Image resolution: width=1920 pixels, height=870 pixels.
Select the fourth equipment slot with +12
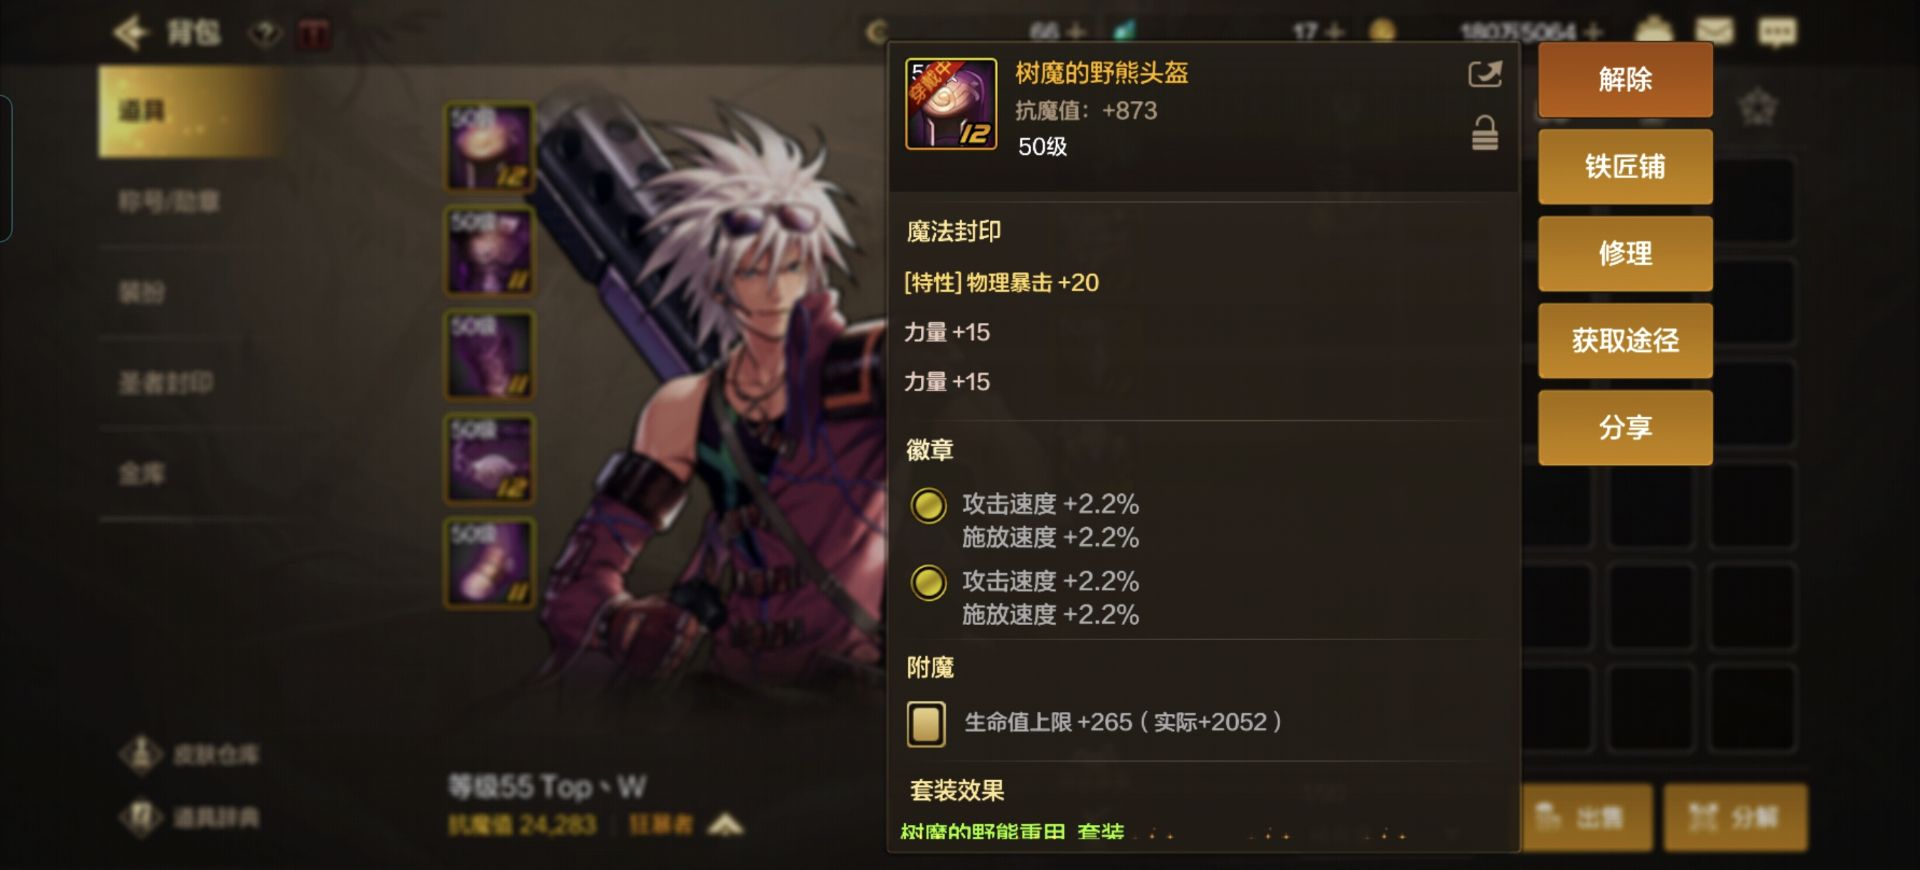pyautogui.click(x=490, y=459)
